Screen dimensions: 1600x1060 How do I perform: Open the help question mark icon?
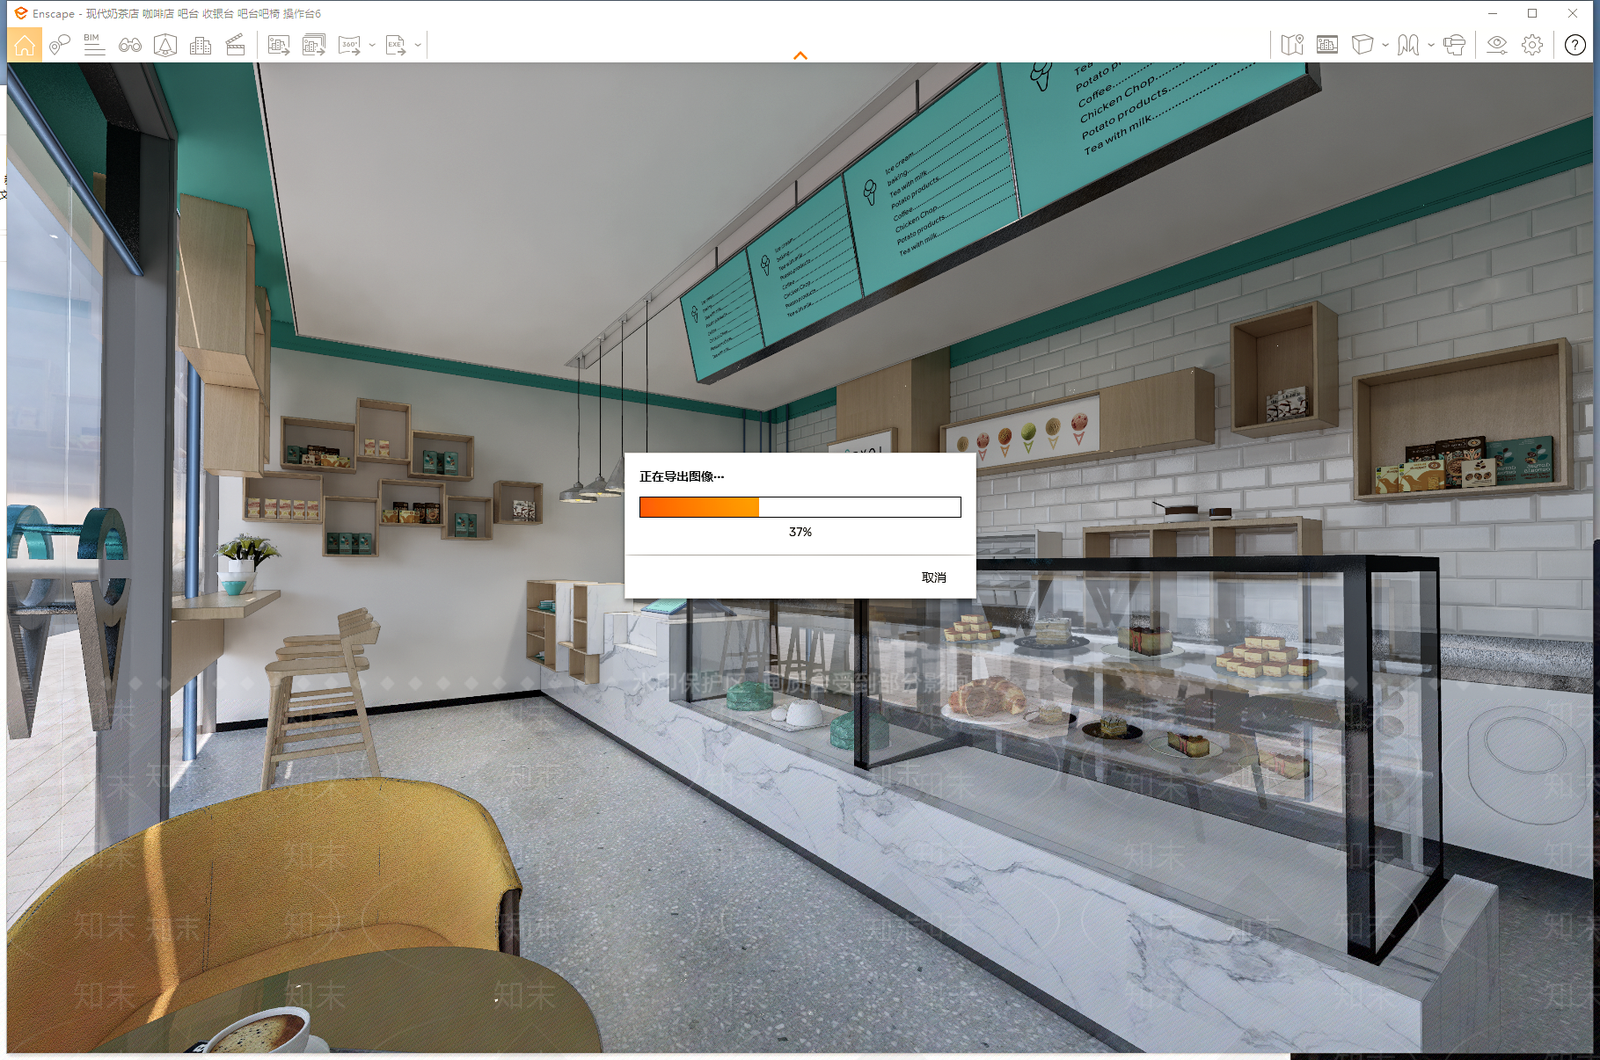pyautogui.click(x=1575, y=45)
